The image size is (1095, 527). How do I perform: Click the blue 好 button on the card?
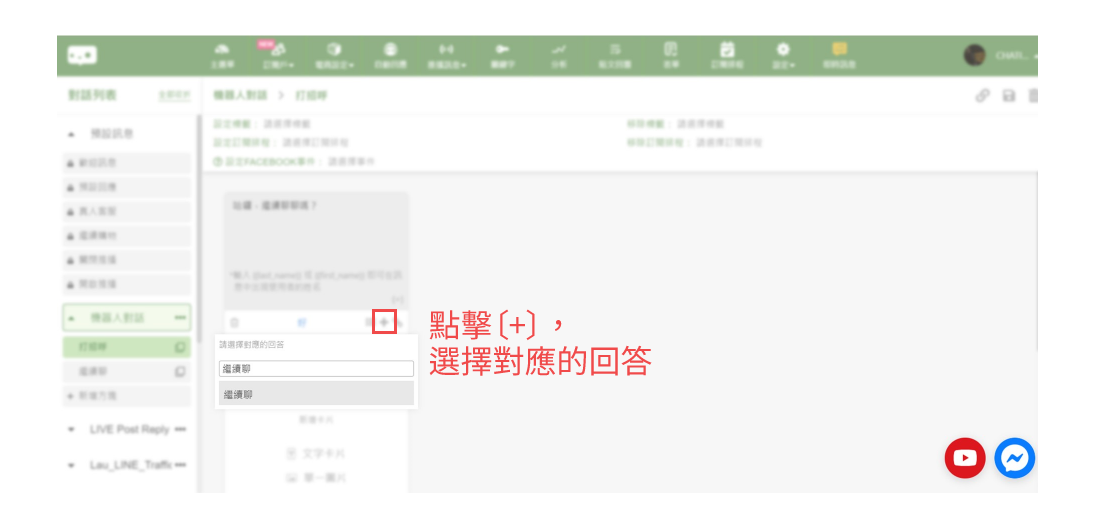pyautogui.click(x=302, y=322)
